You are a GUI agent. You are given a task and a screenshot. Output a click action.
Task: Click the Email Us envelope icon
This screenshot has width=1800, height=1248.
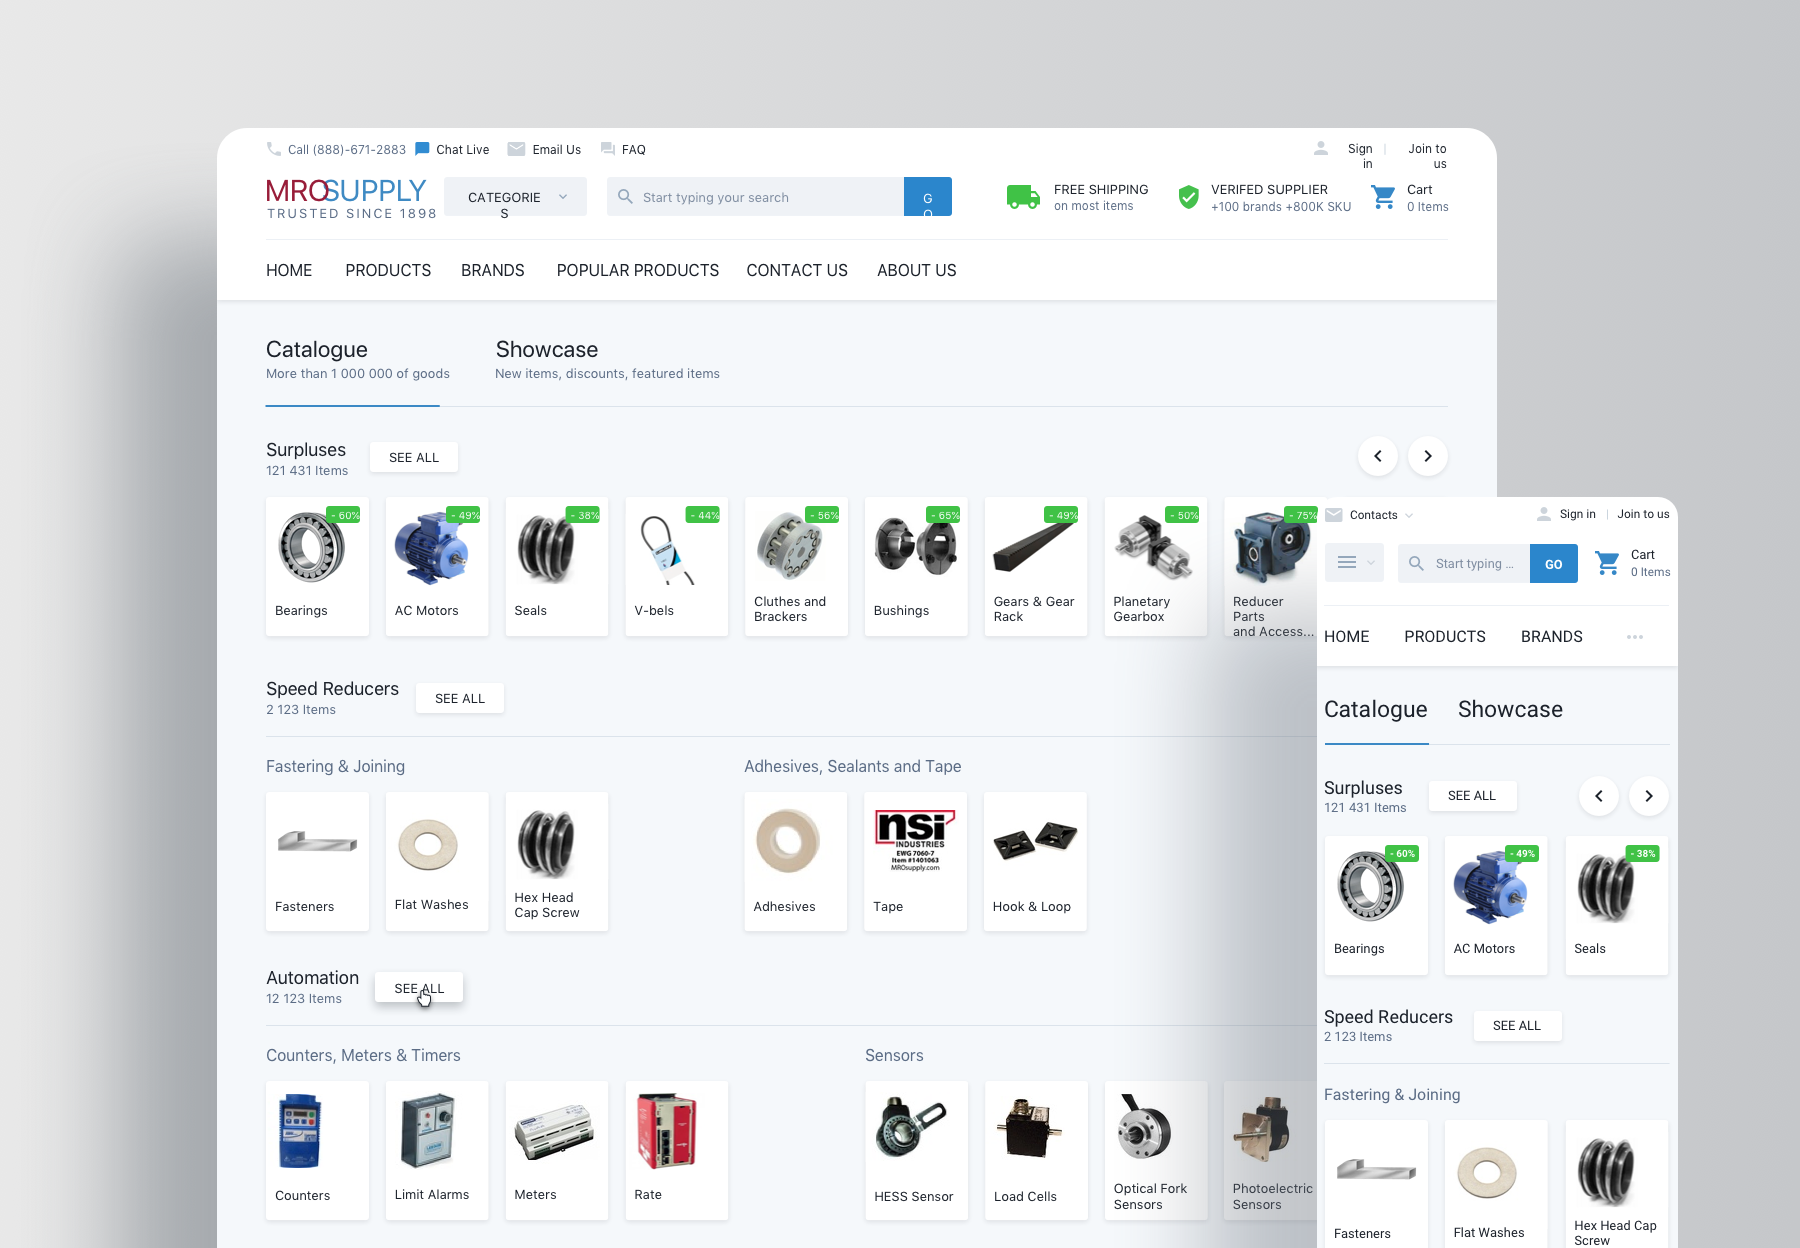coord(516,149)
